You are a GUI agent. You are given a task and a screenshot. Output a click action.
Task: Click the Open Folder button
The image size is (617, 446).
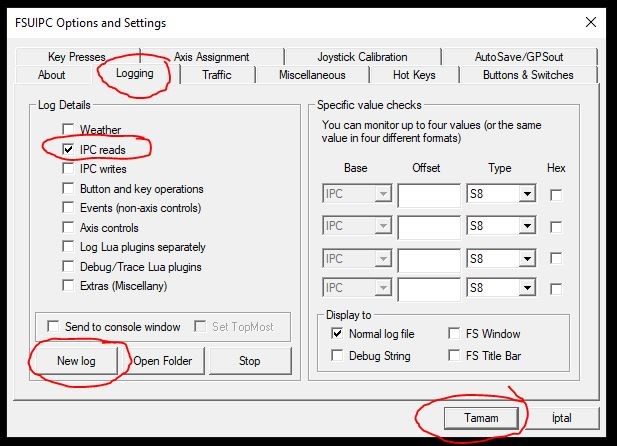[163, 361]
